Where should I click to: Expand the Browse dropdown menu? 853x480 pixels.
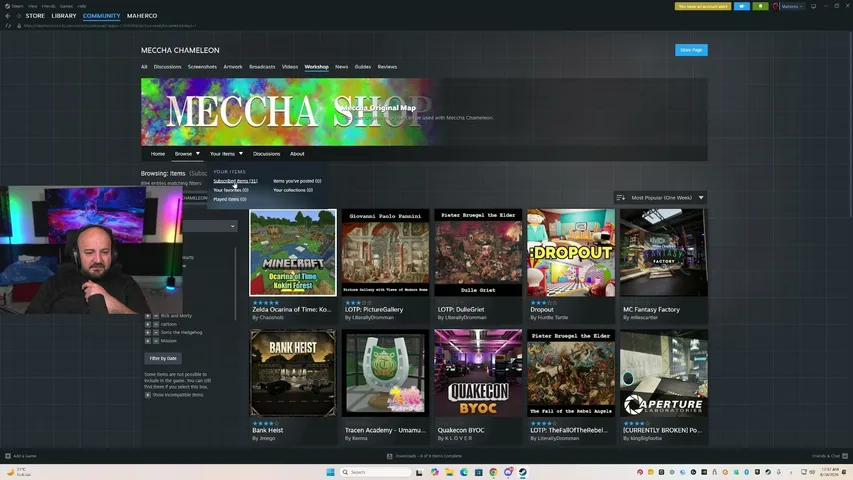pos(187,153)
